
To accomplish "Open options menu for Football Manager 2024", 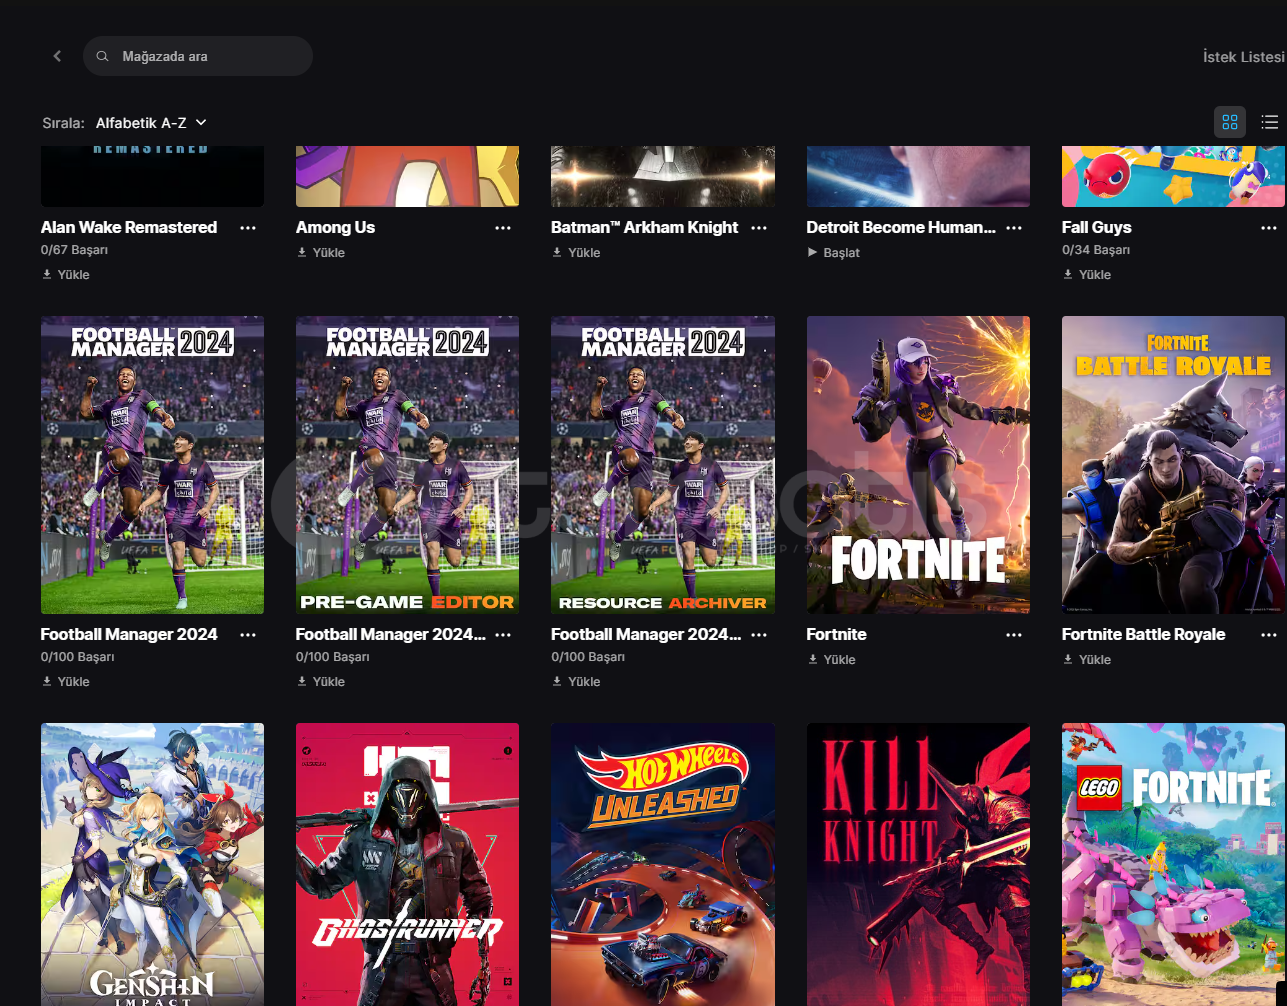I will click(x=248, y=635).
